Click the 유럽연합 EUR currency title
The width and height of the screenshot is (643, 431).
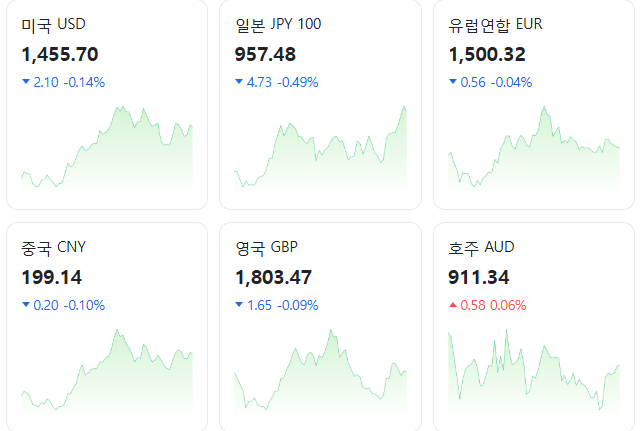495,25
